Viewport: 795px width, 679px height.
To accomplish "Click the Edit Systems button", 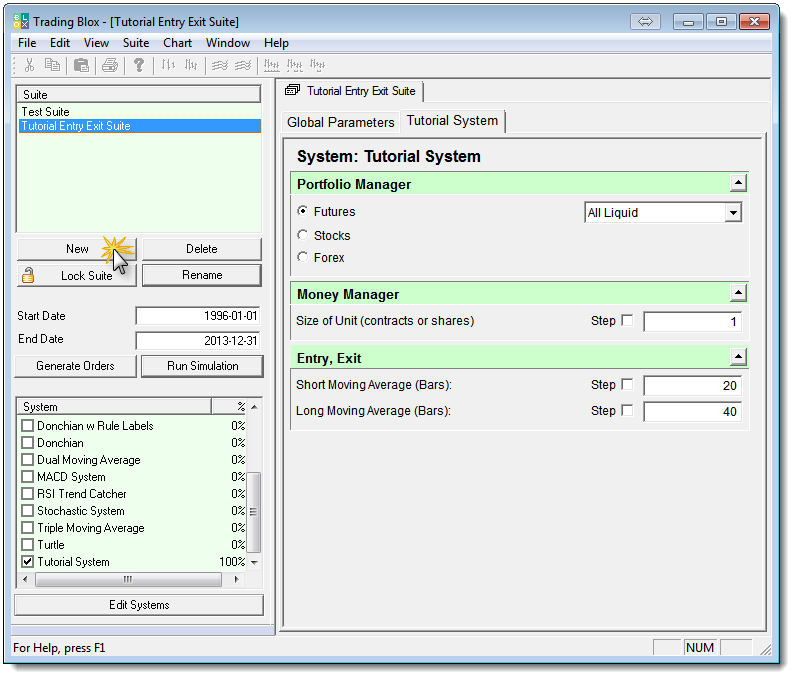I will click(139, 605).
